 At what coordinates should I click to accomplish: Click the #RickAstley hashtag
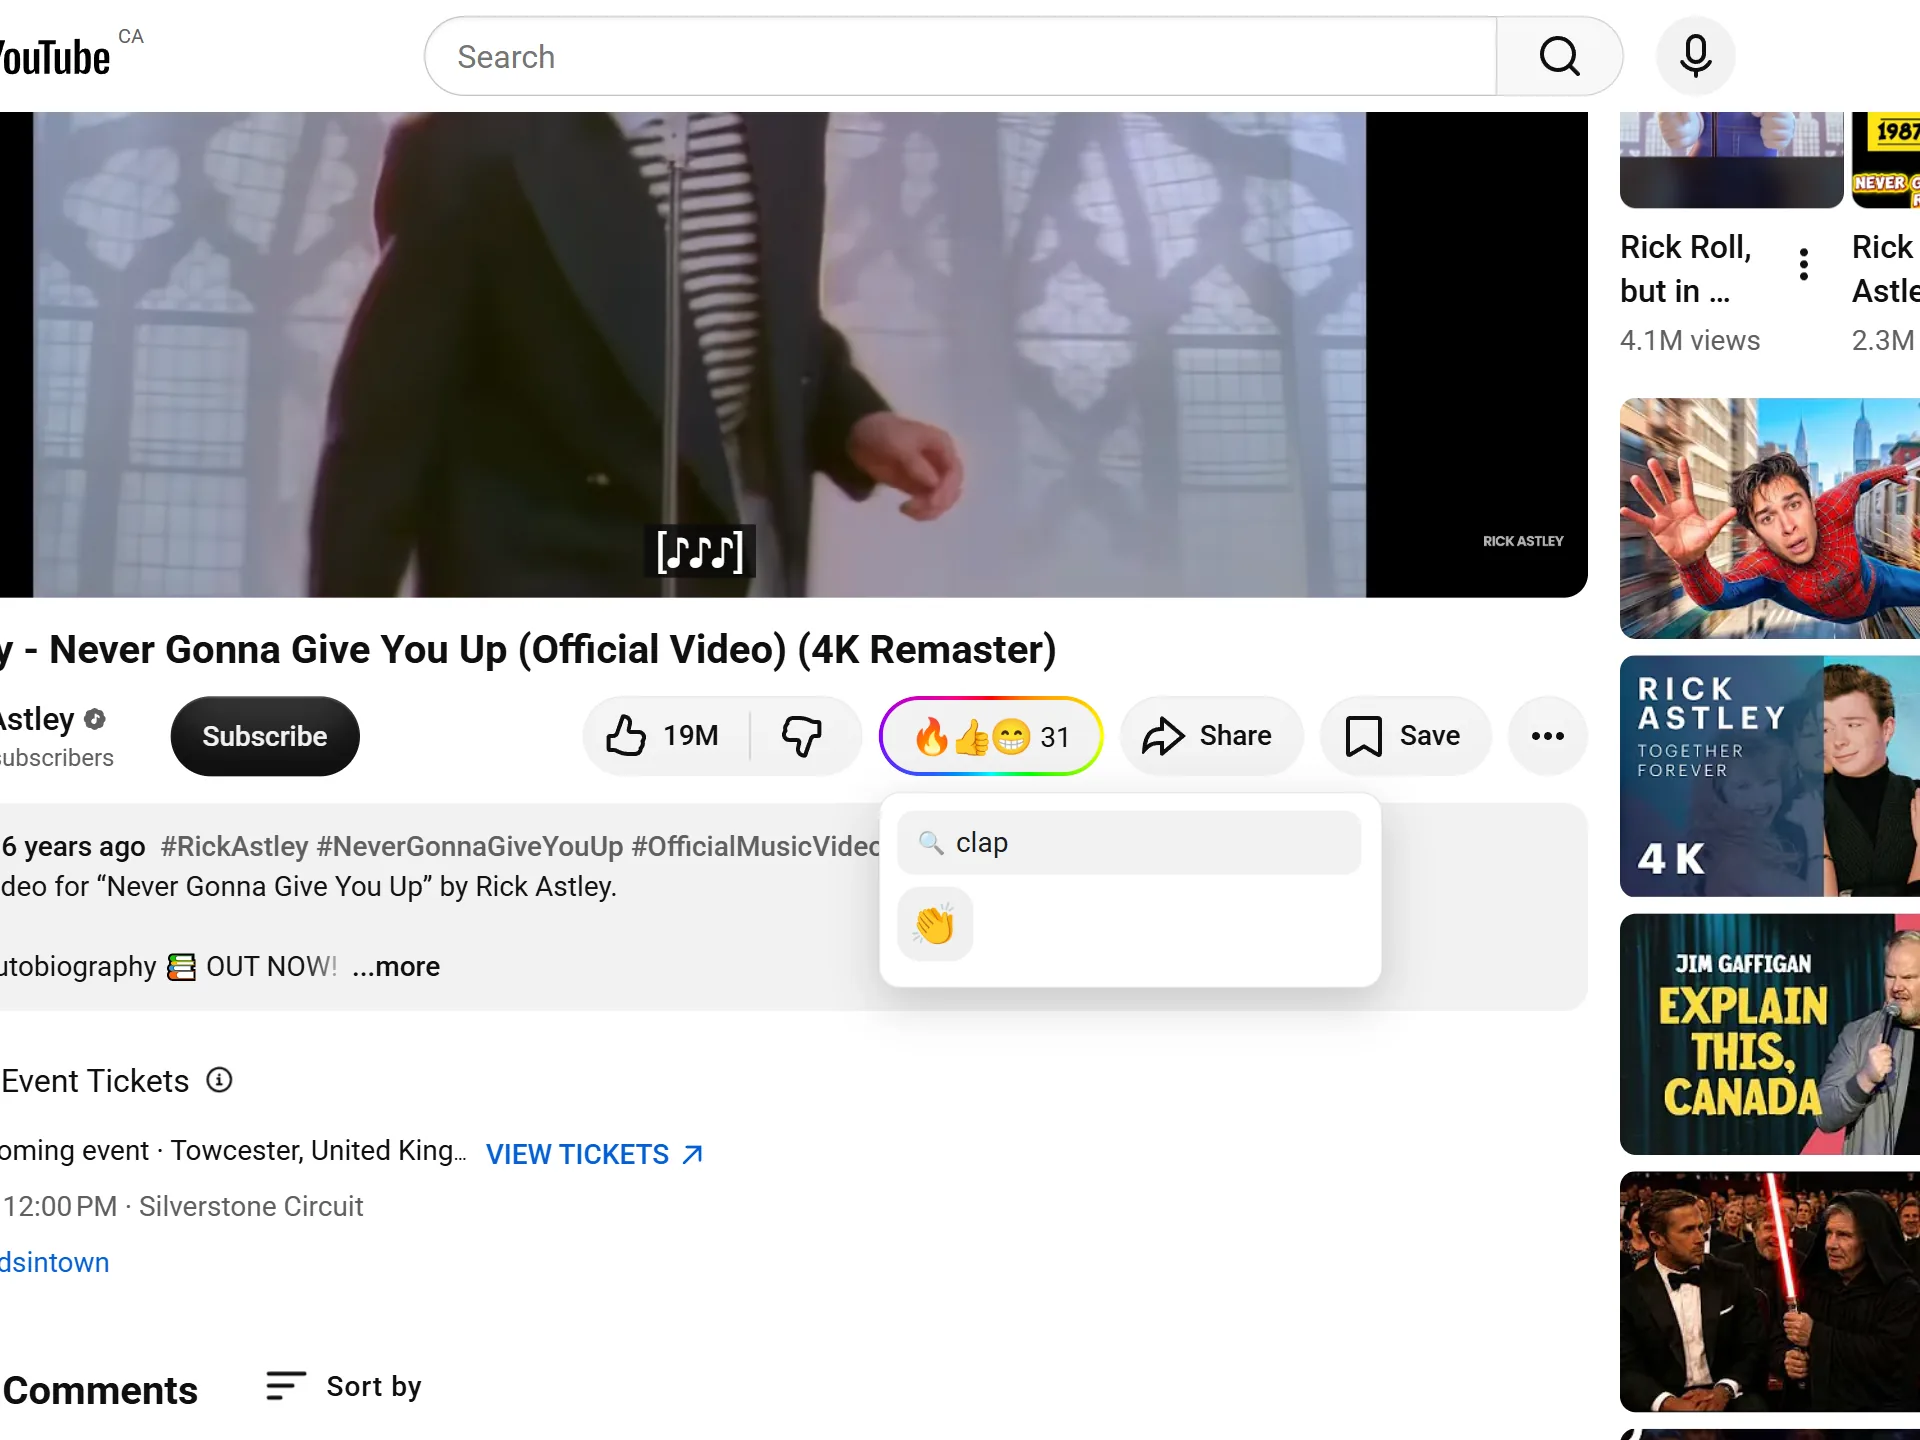[x=234, y=847]
